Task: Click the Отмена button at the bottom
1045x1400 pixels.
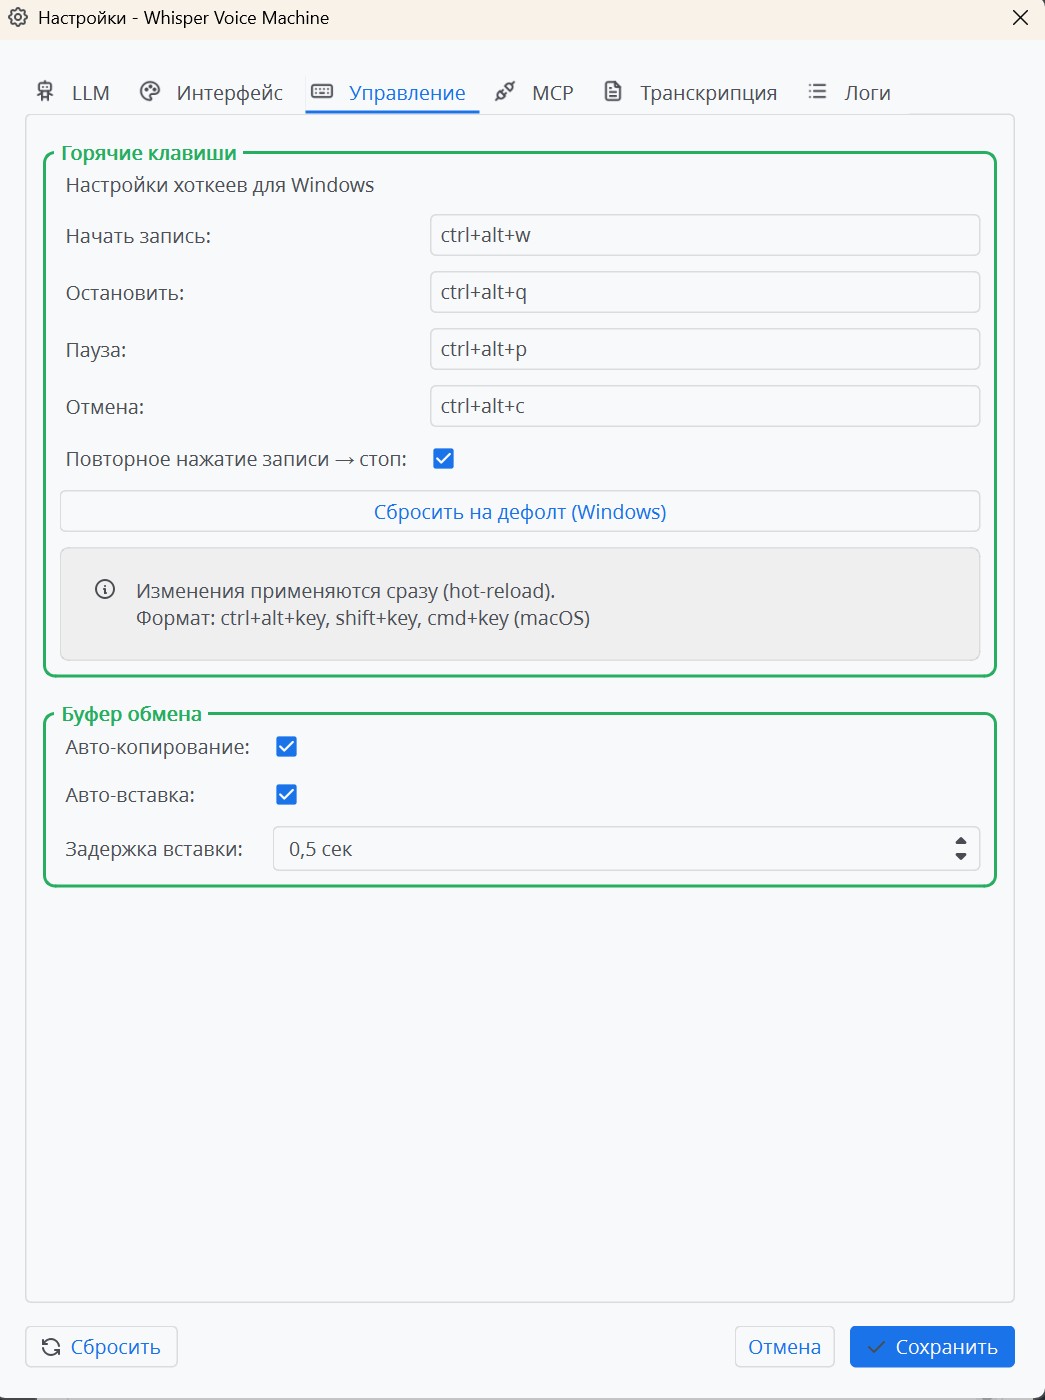Action: [784, 1347]
